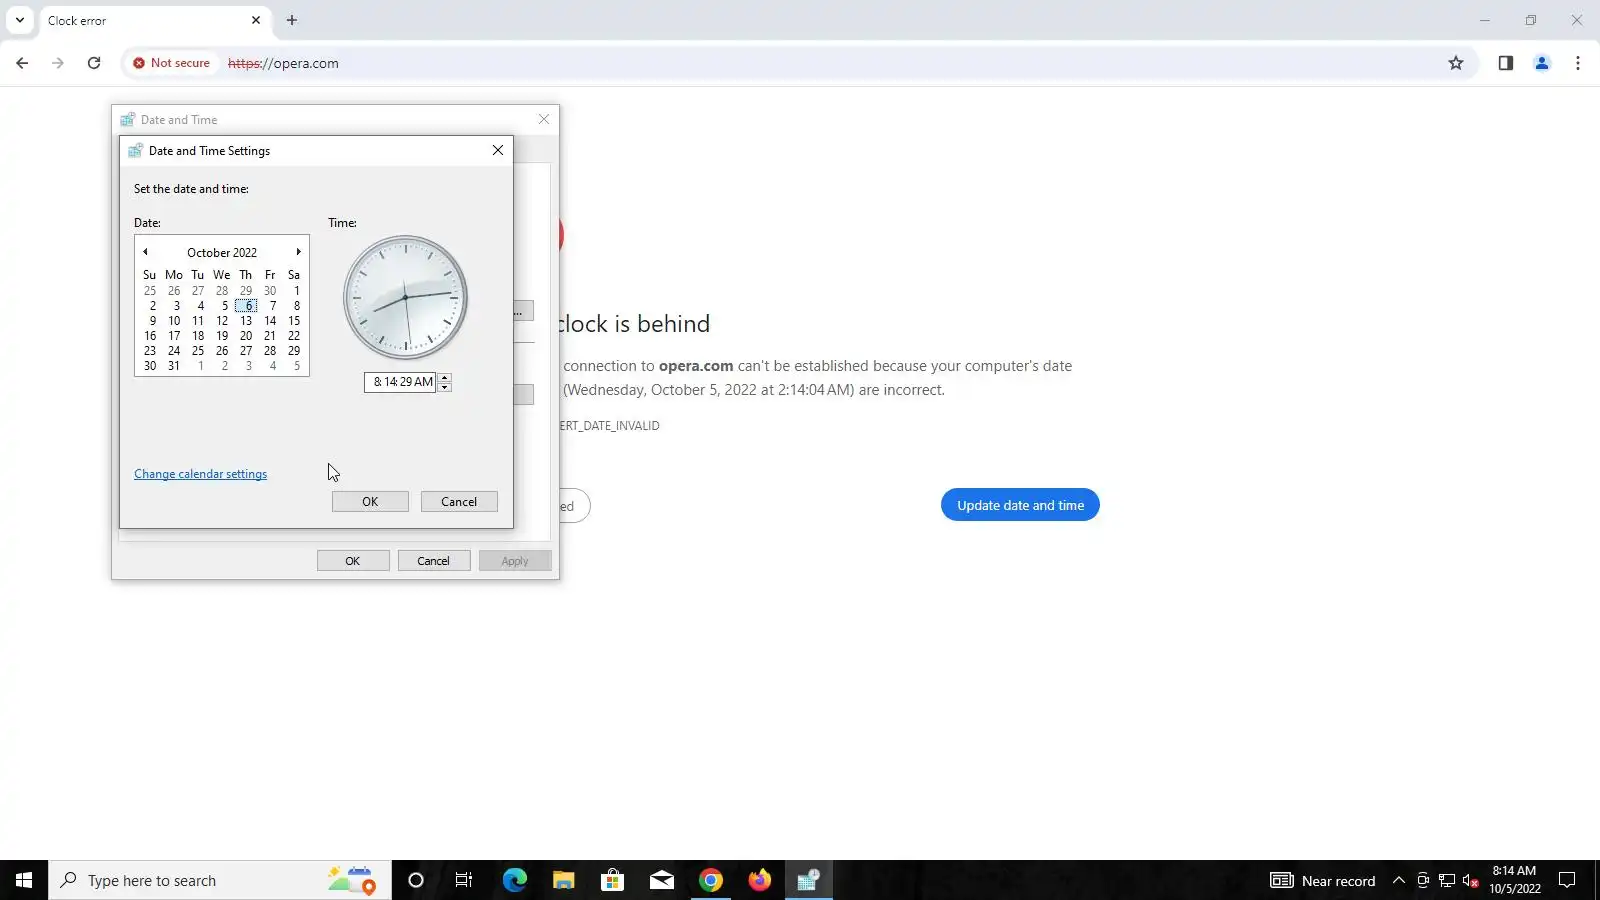Open Microsoft Store from the taskbar

point(612,880)
